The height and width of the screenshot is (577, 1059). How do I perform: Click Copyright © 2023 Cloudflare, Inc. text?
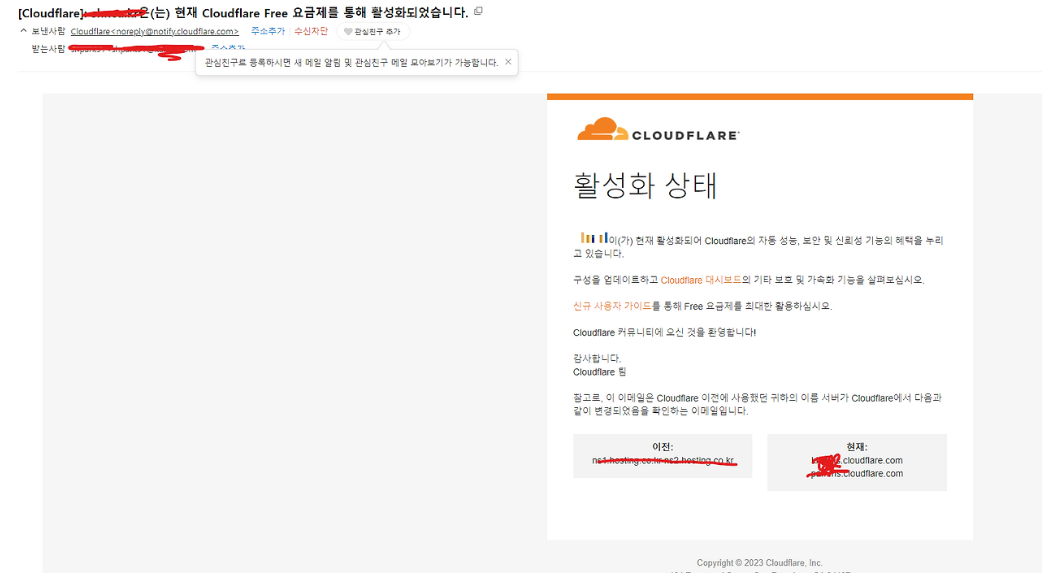point(760,563)
